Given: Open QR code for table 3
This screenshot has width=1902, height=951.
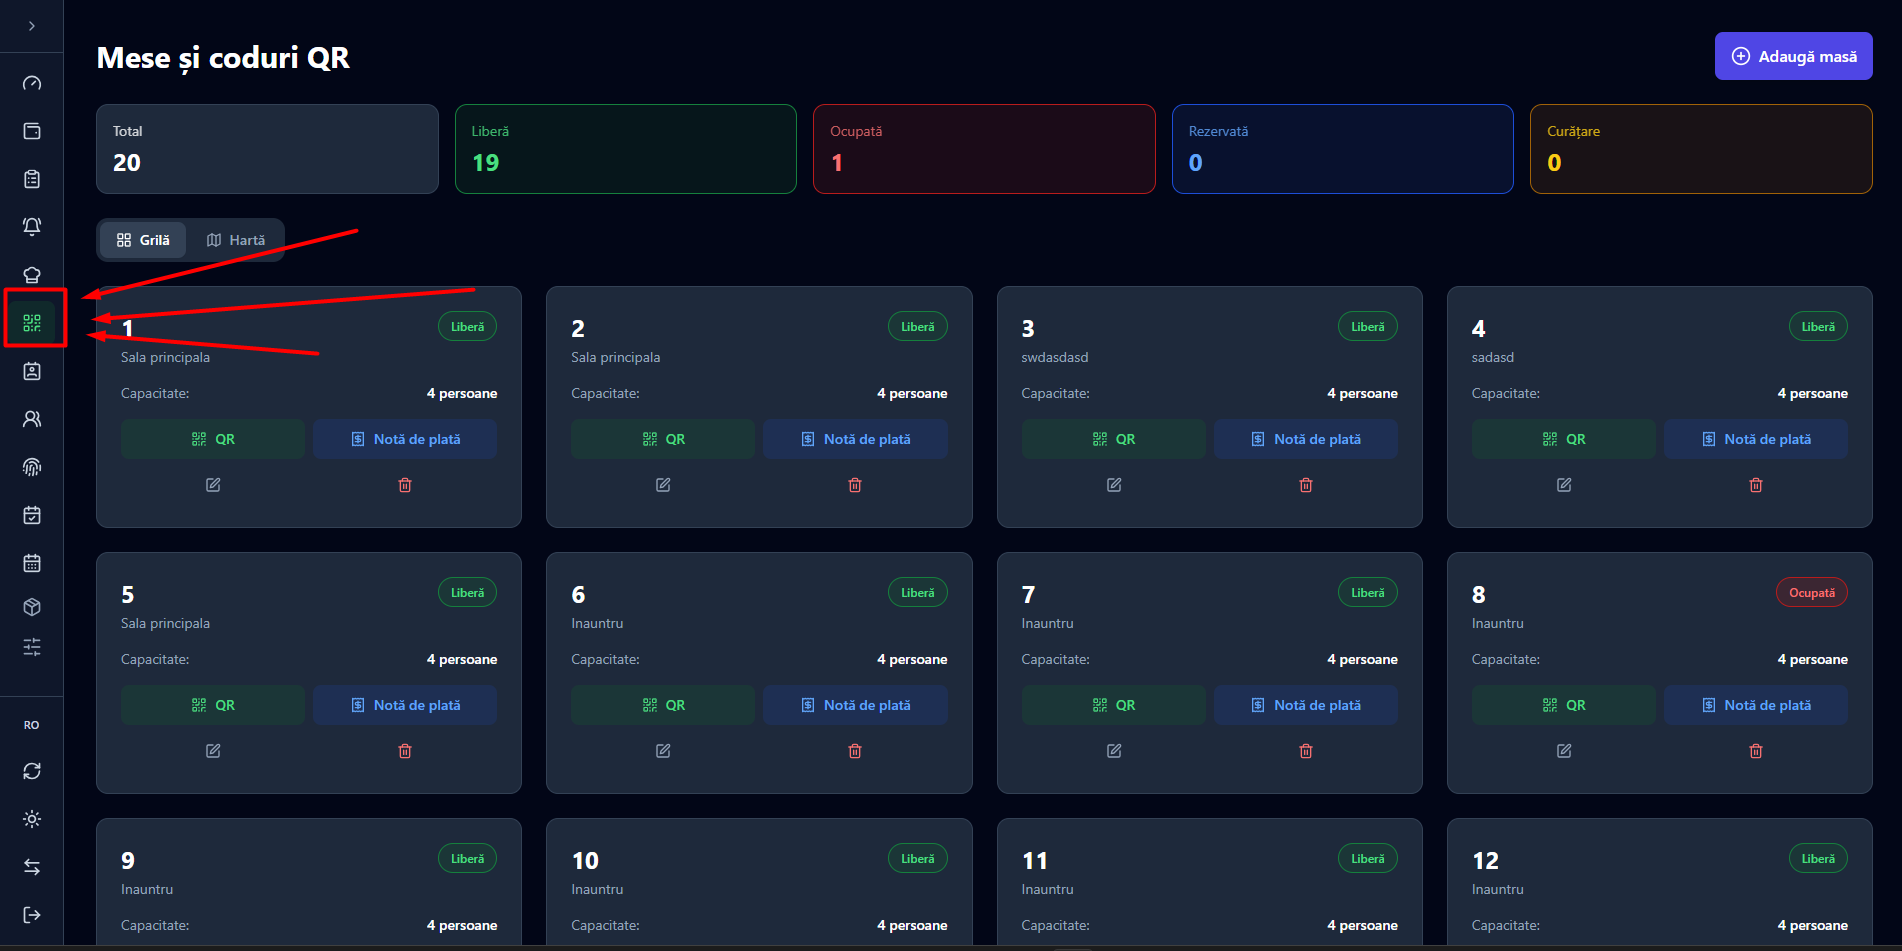Looking at the screenshot, I should [x=1113, y=439].
